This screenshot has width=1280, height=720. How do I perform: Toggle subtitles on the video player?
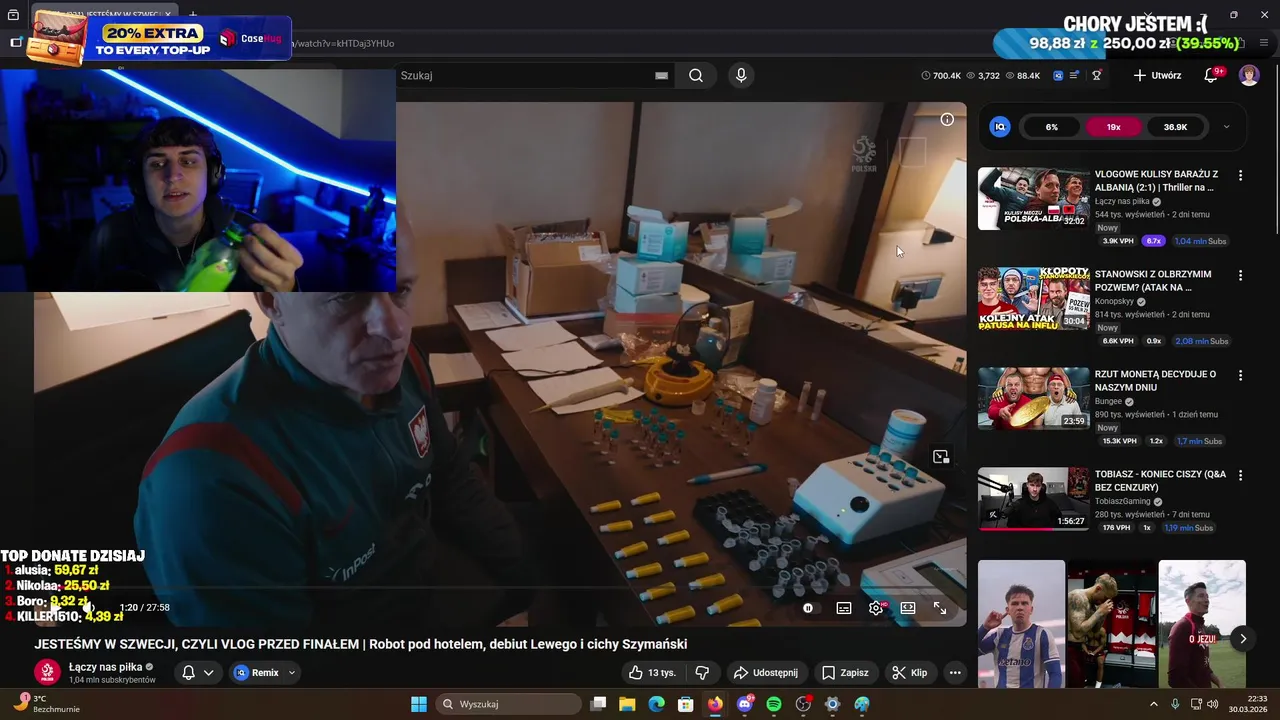[x=844, y=608]
